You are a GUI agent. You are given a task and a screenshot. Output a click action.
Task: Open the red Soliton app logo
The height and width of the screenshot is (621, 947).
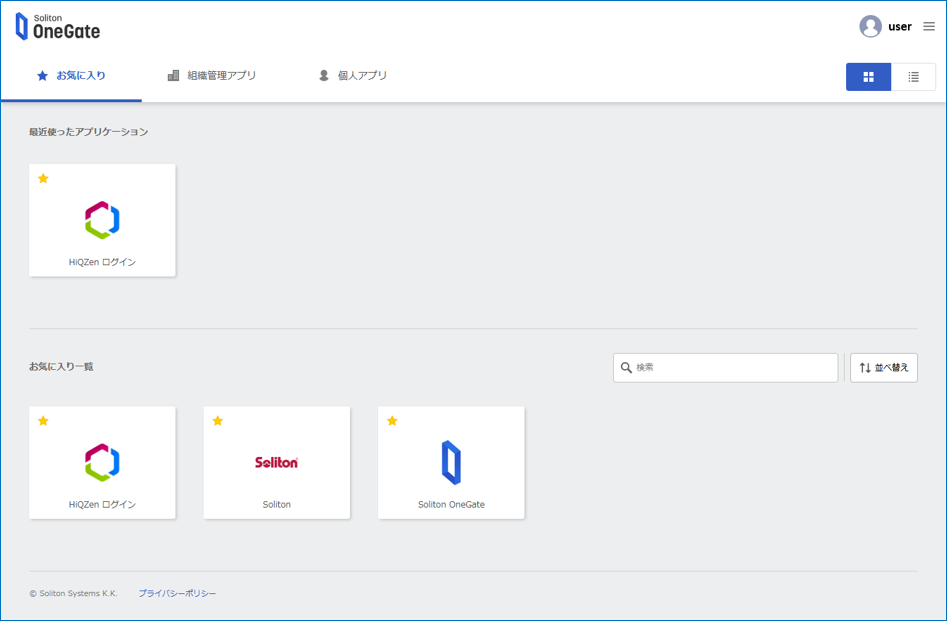pos(276,462)
